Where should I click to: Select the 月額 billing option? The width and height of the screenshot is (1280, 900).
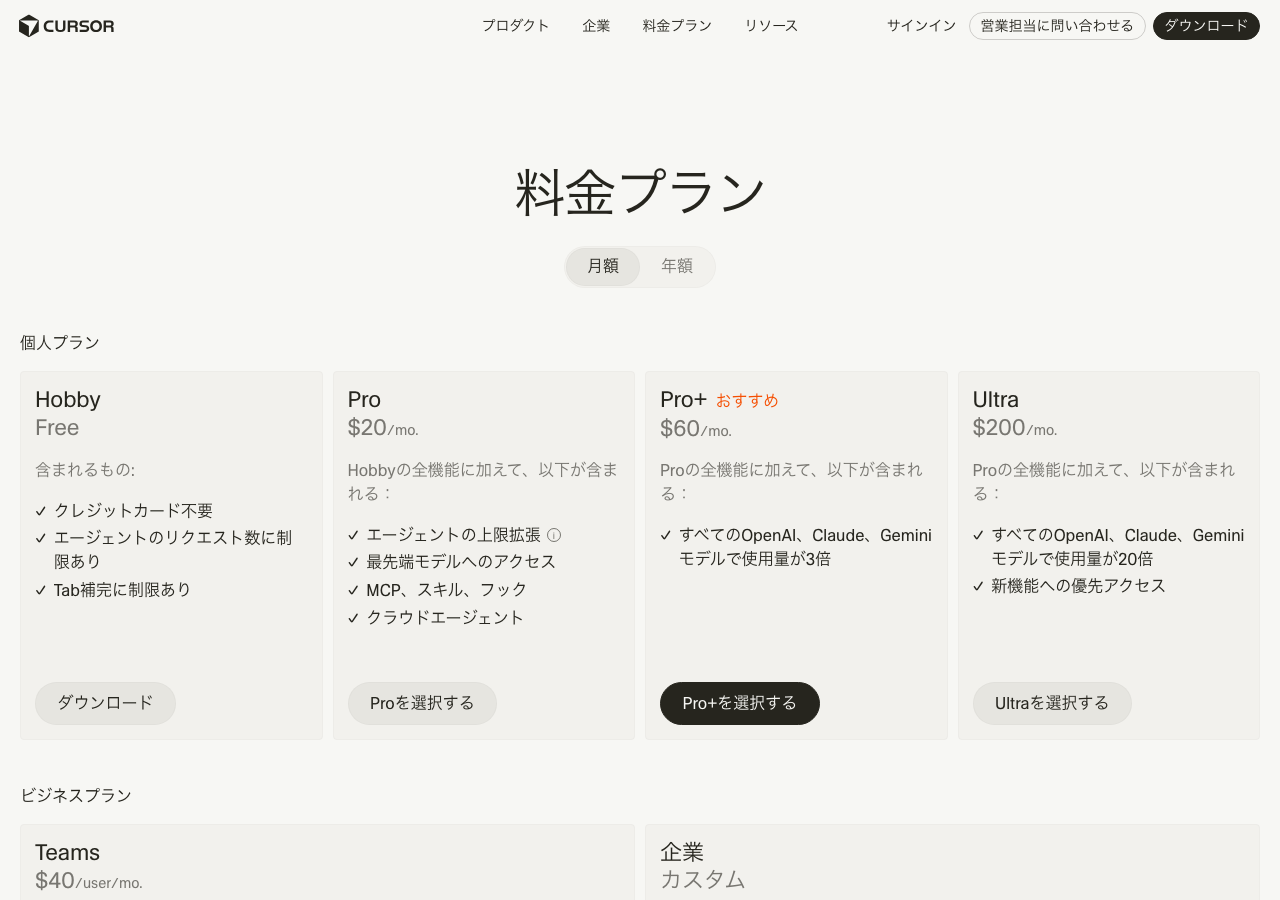click(x=602, y=266)
